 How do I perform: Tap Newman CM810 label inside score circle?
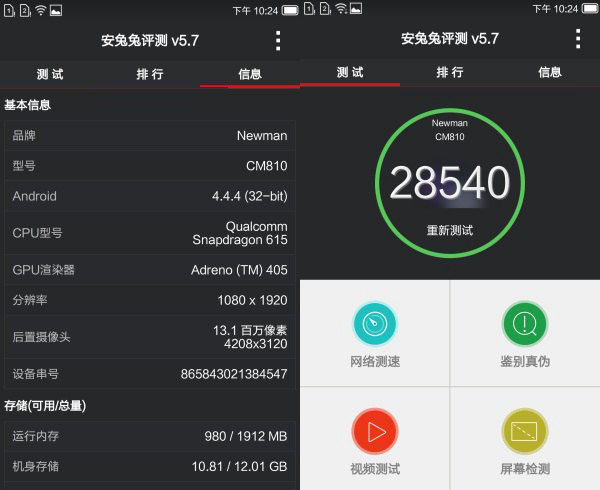pyautogui.click(x=450, y=130)
